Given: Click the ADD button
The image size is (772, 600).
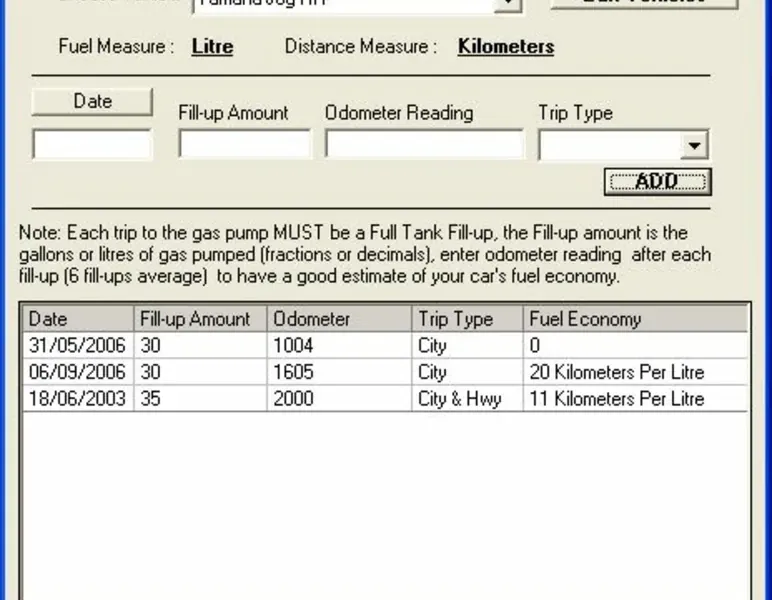Looking at the screenshot, I should pos(657,182).
